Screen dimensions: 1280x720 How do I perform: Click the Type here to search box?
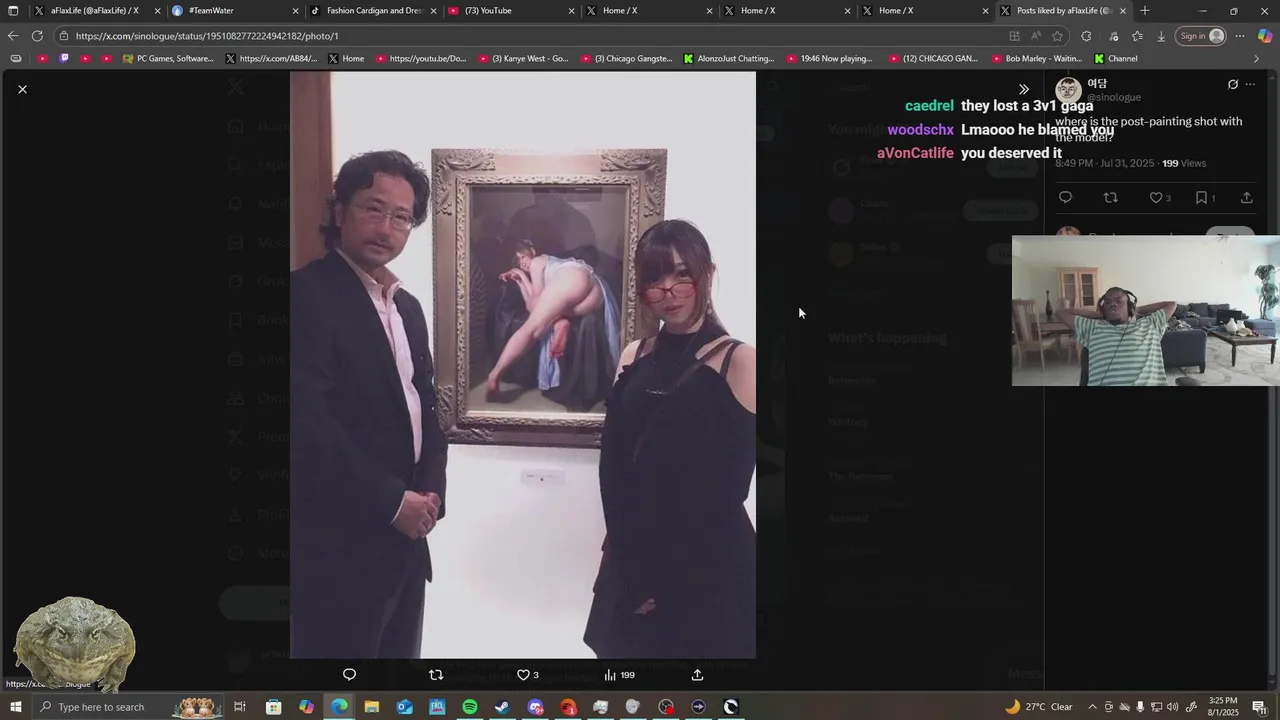point(127,707)
